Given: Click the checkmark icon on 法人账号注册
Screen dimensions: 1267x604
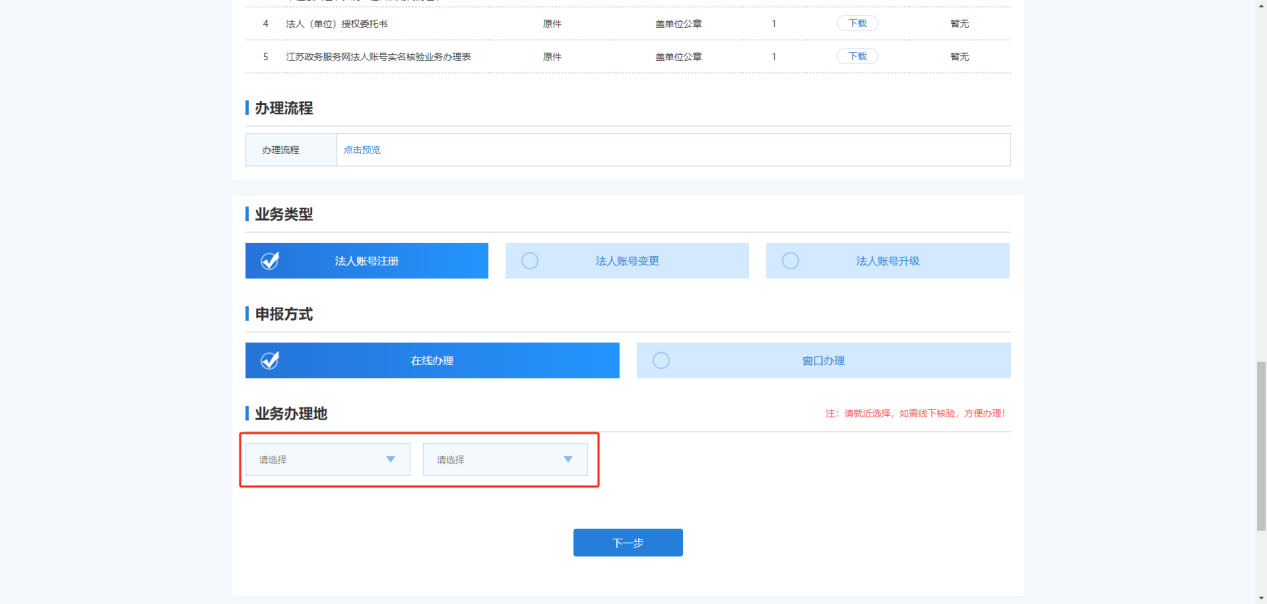Looking at the screenshot, I should click(x=270, y=261).
